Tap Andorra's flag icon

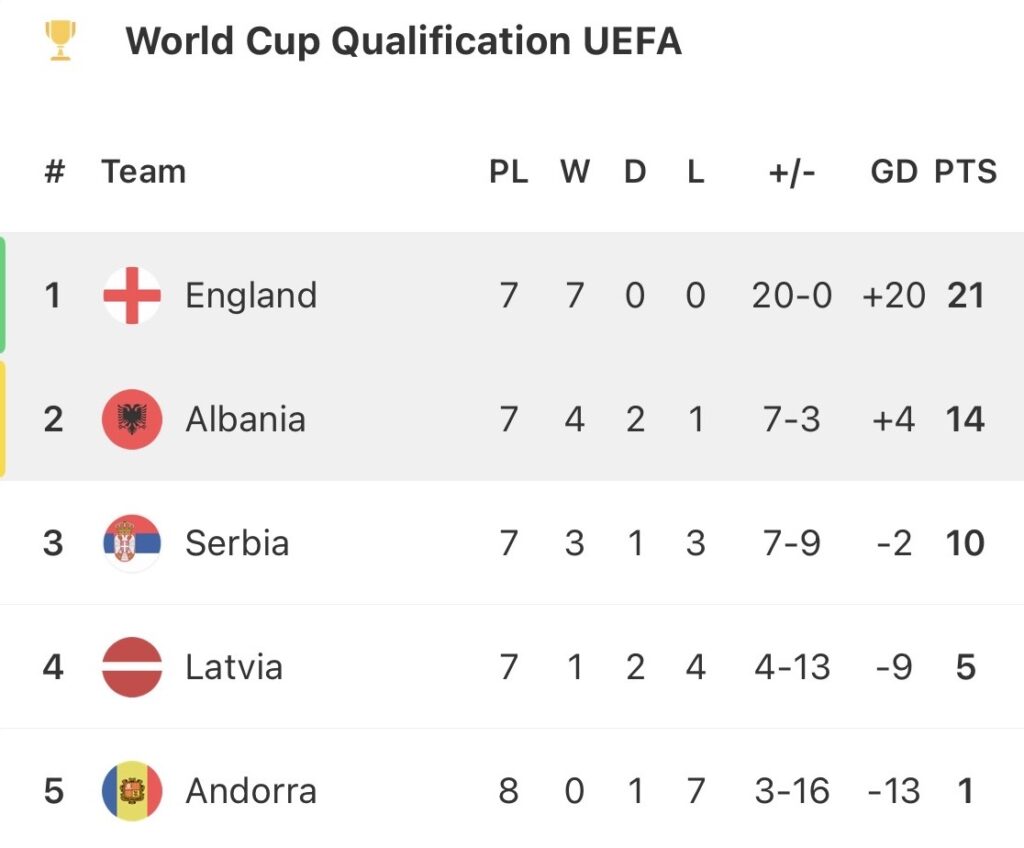pyautogui.click(x=132, y=791)
